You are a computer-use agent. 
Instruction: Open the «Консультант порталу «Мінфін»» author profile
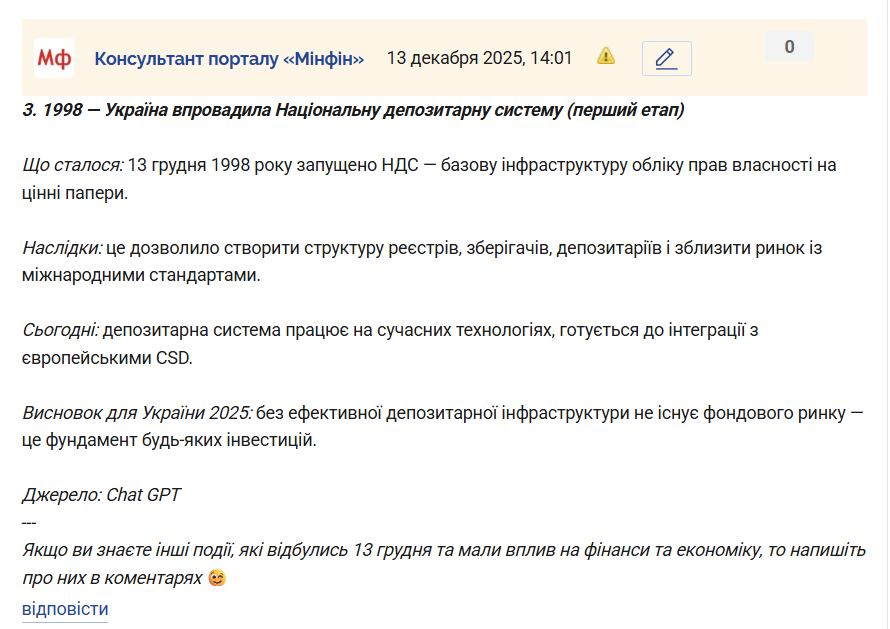(x=229, y=58)
